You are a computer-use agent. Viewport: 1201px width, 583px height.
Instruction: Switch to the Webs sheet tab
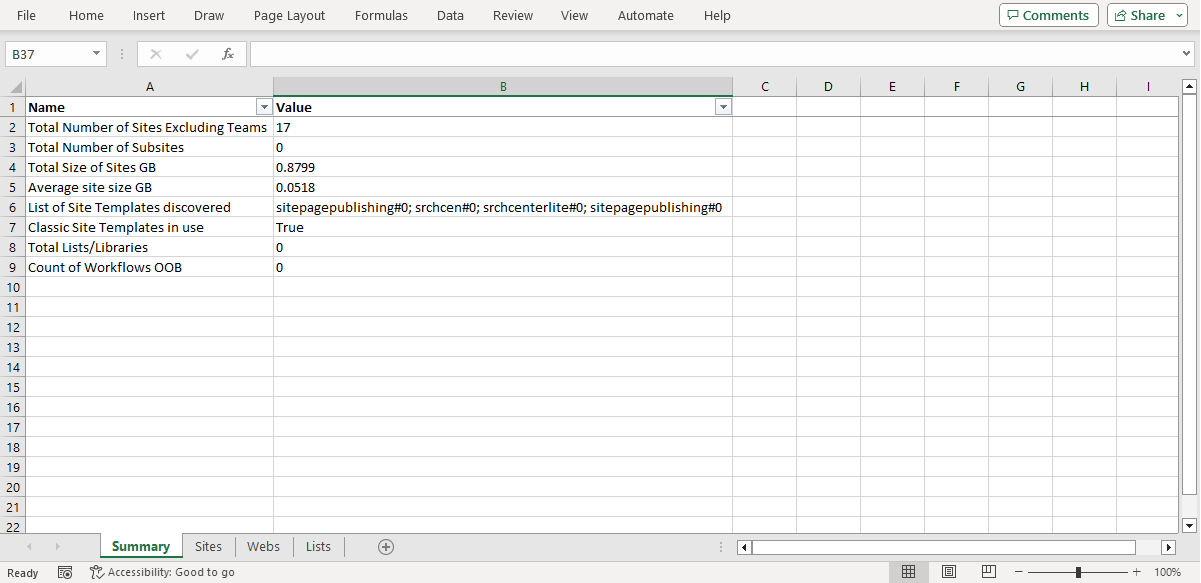pos(264,546)
